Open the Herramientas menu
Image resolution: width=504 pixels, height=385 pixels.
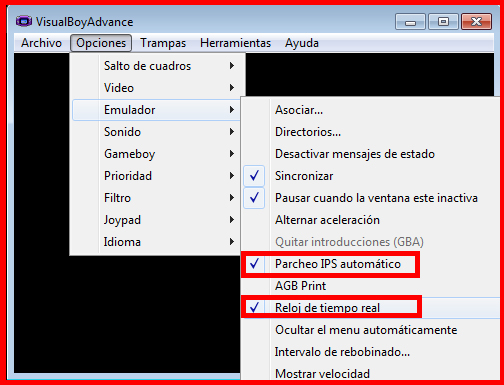click(x=235, y=43)
